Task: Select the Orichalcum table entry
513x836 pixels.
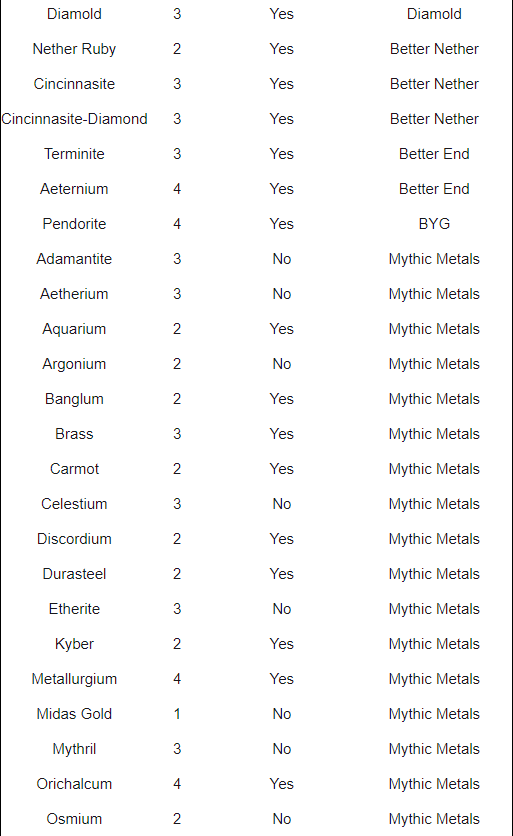Action: [x=74, y=784]
